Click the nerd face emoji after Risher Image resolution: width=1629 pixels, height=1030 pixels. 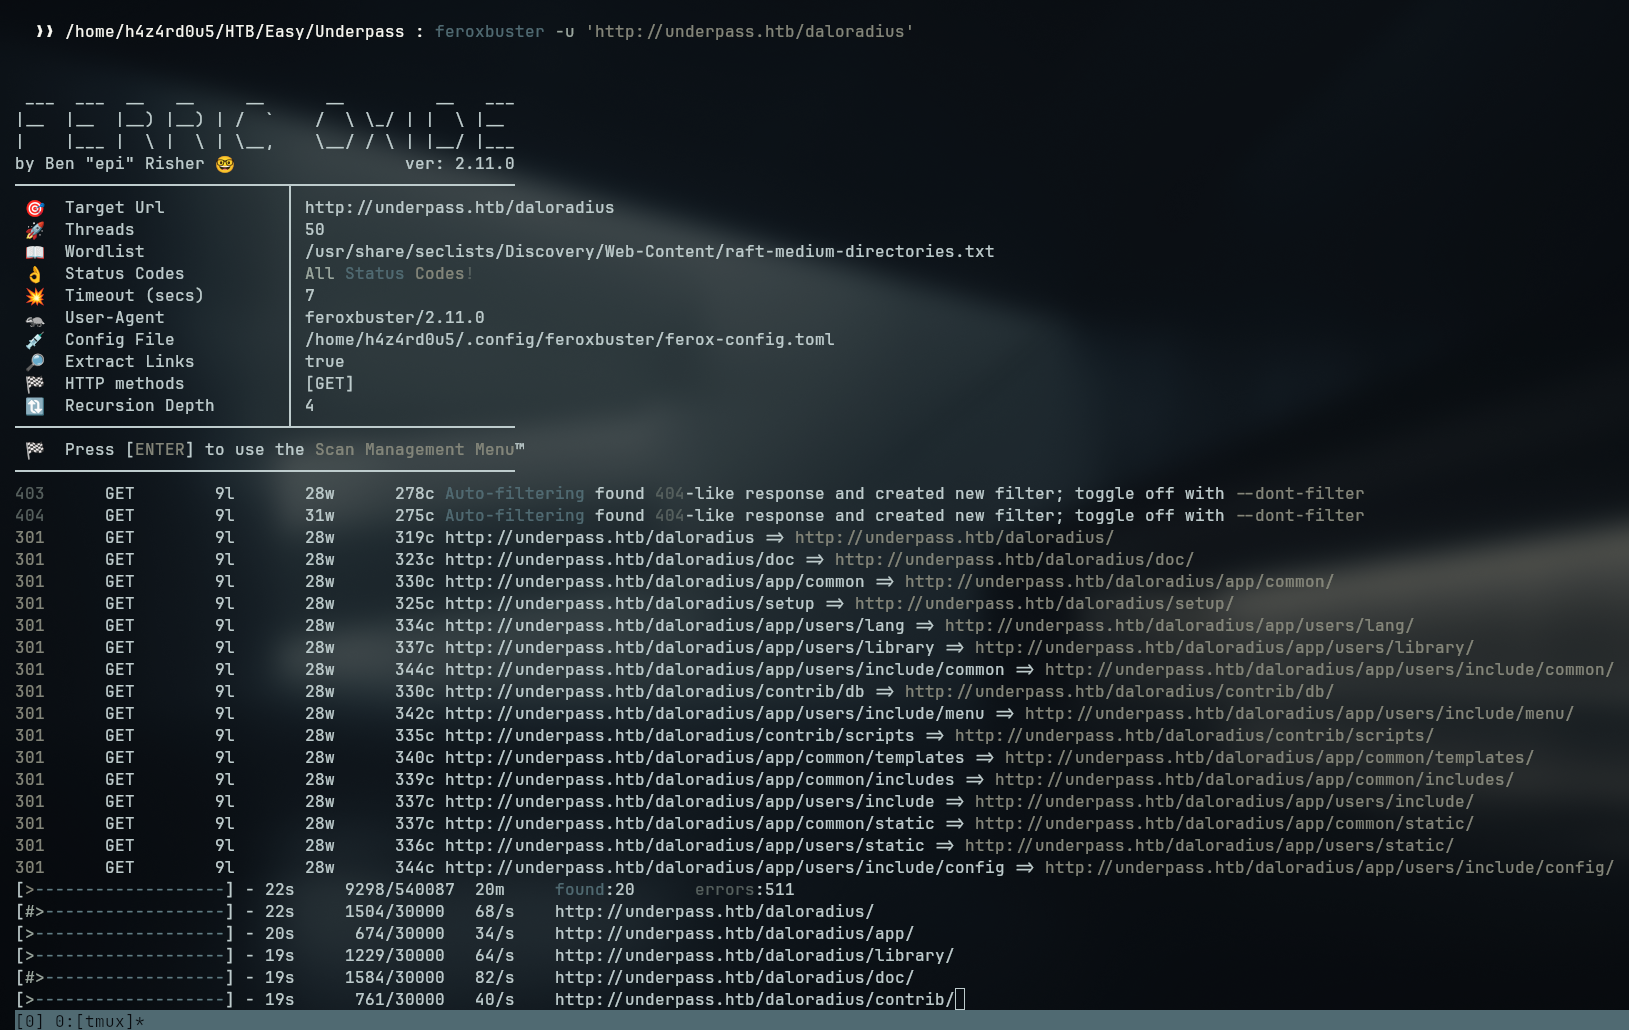[225, 164]
